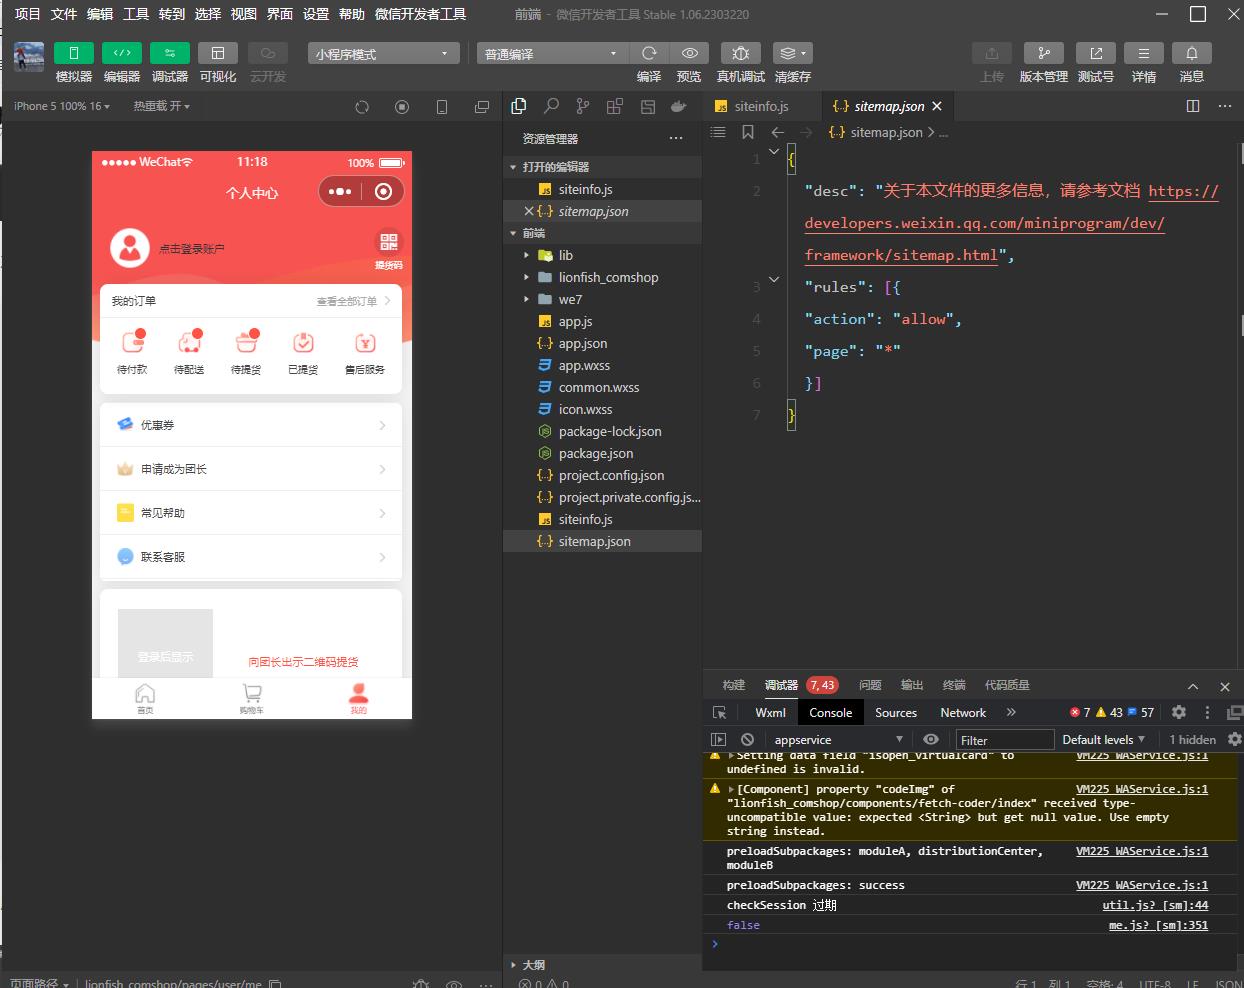This screenshot has height=988, width=1244.
Task: Click the simulator phone device icon
Action: click(x=442, y=107)
